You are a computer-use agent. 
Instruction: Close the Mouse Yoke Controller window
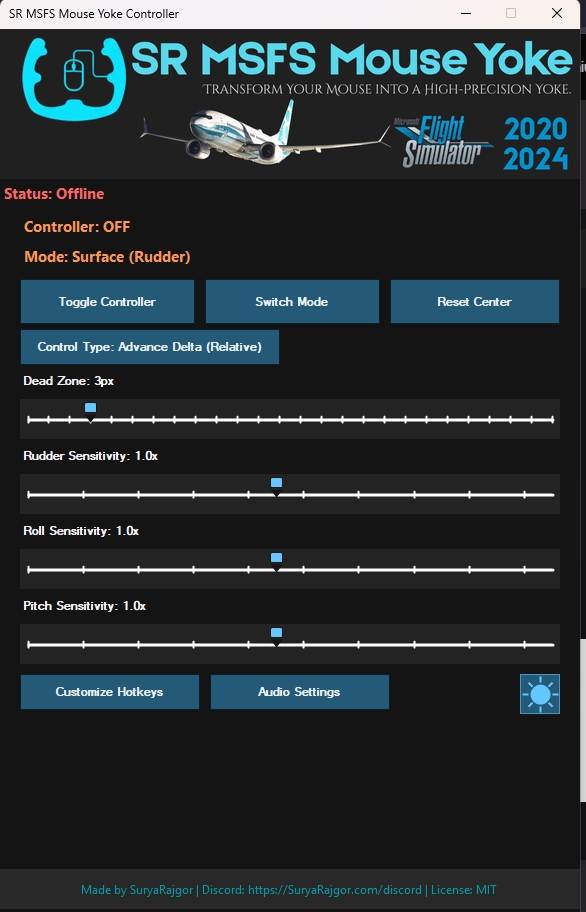pyautogui.click(x=556, y=13)
